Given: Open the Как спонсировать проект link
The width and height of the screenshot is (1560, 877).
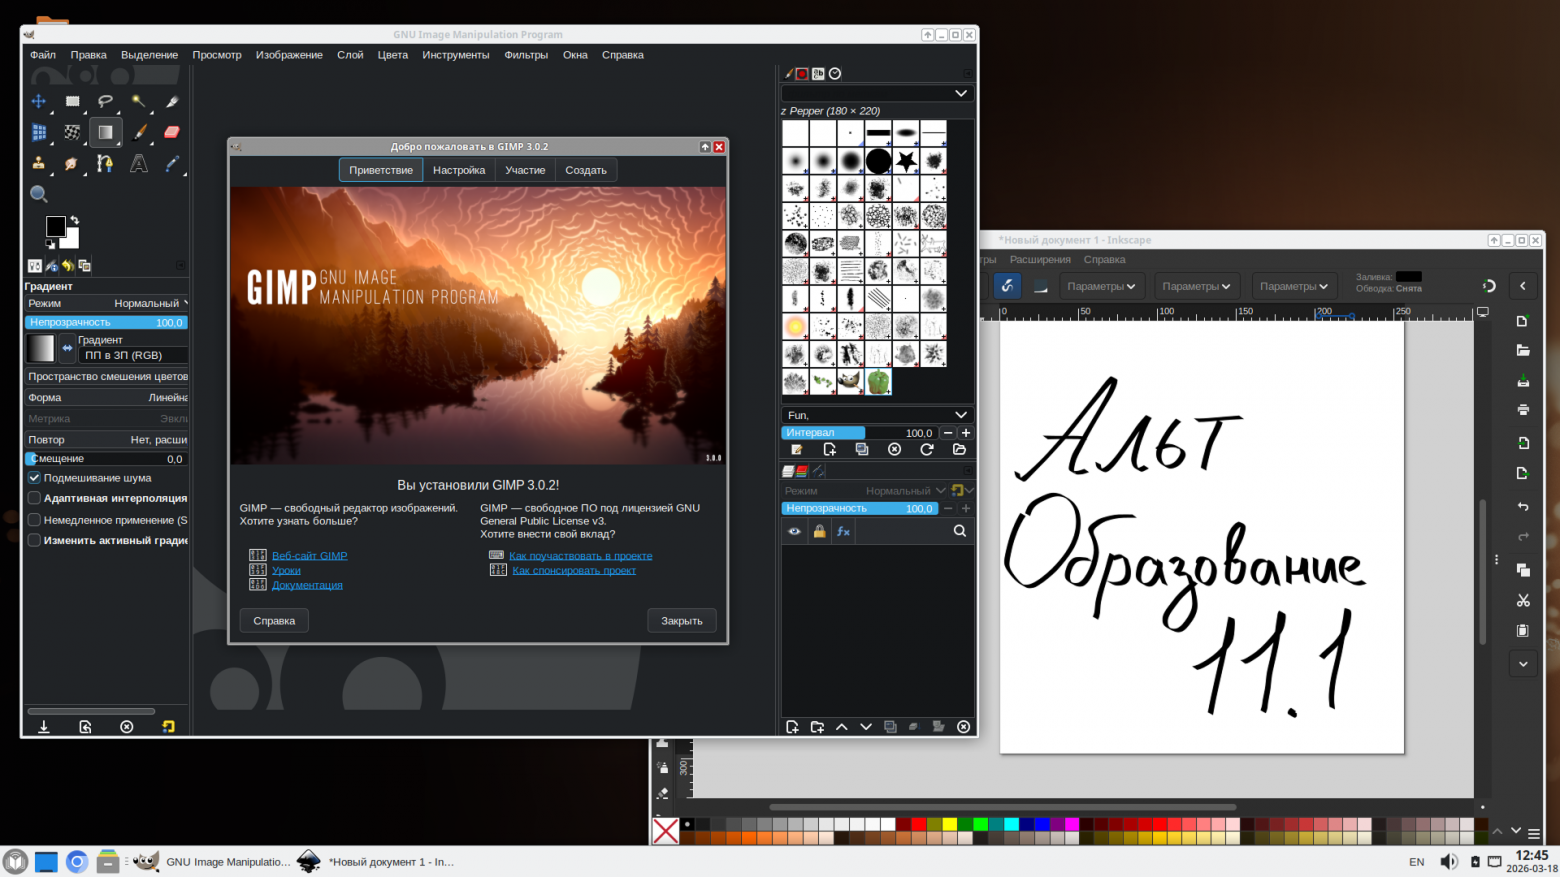Looking at the screenshot, I should point(574,570).
